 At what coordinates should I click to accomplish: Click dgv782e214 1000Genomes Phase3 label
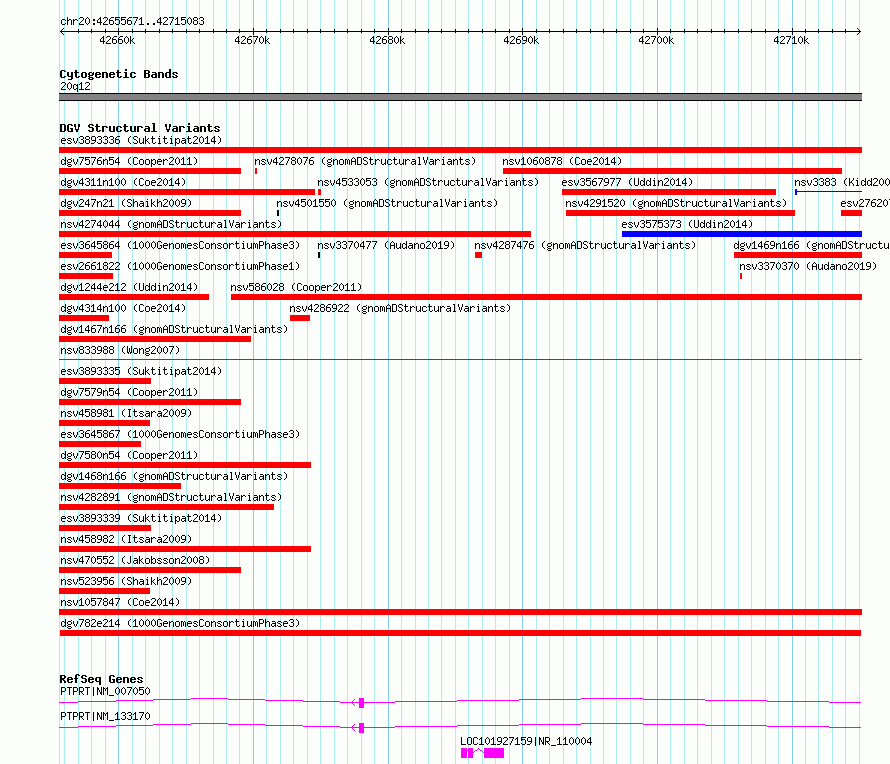(x=180, y=623)
